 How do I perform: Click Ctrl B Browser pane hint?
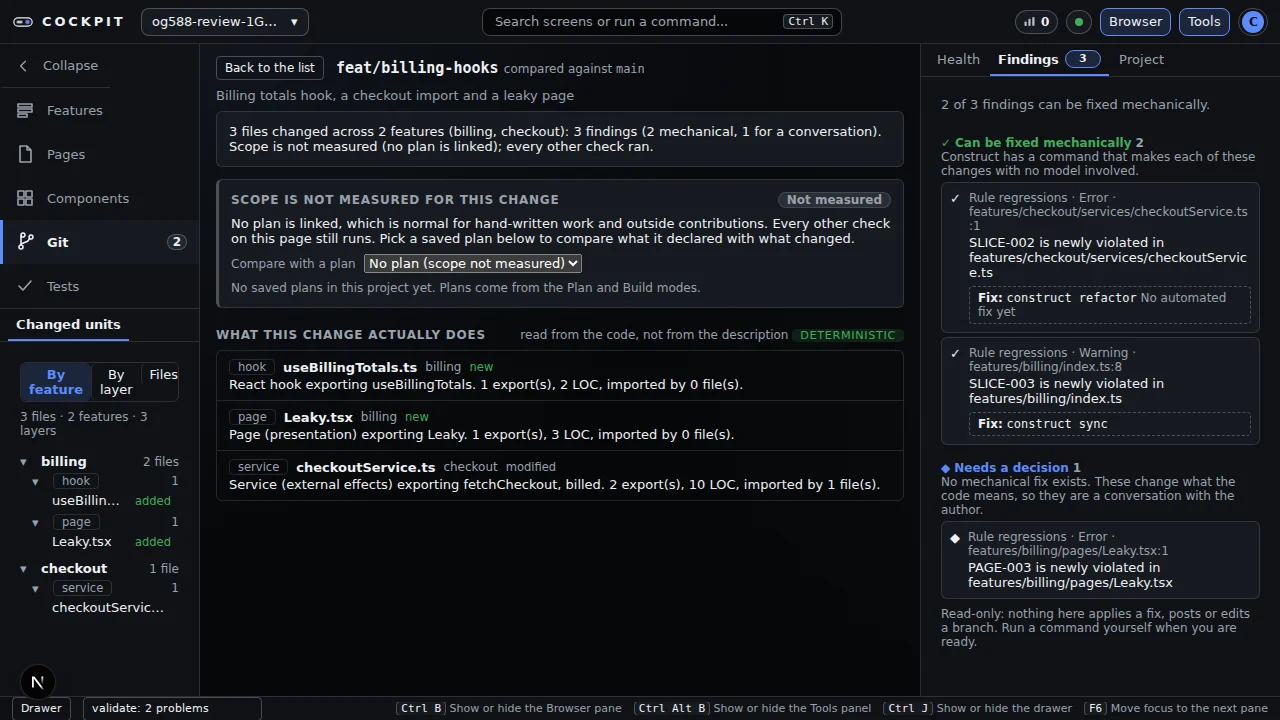(509, 708)
